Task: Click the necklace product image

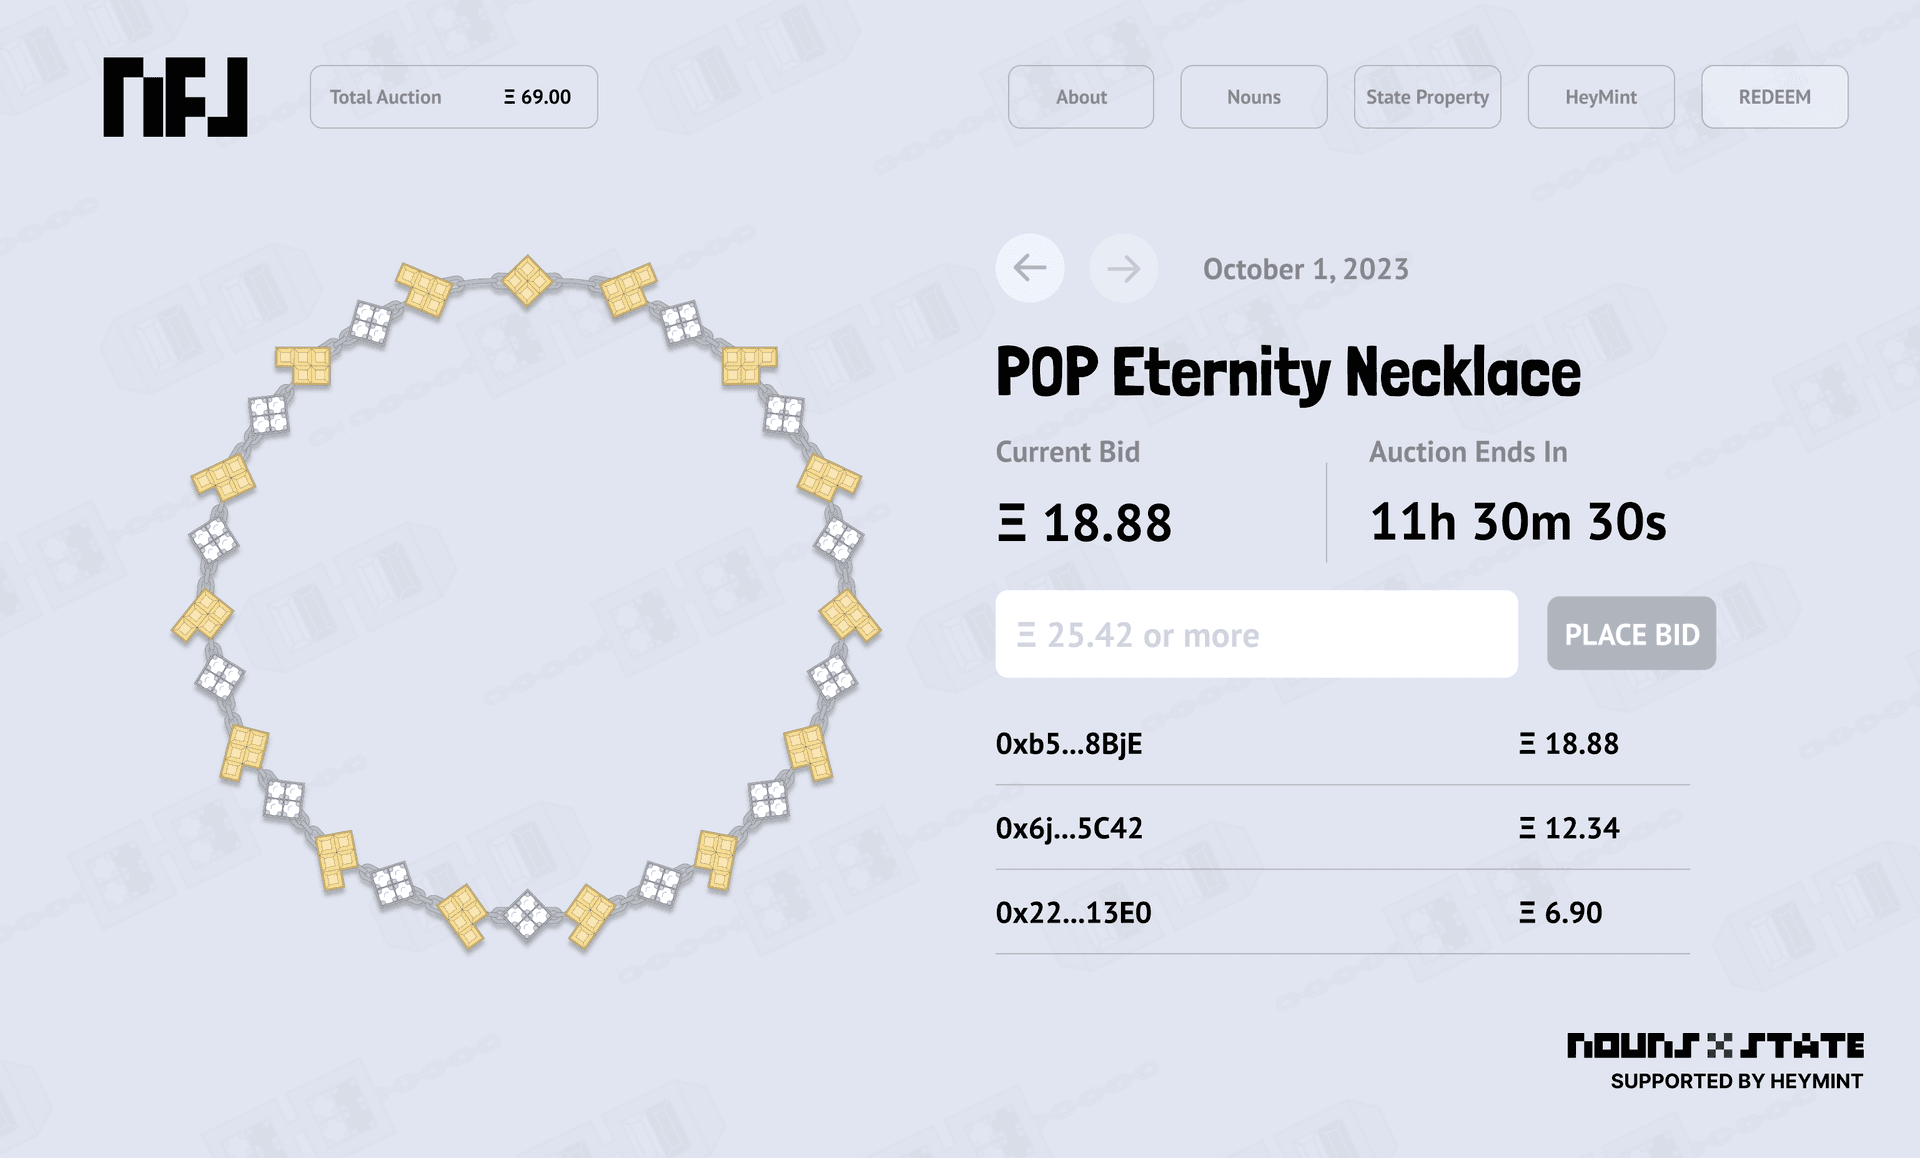Action: tap(526, 600)
